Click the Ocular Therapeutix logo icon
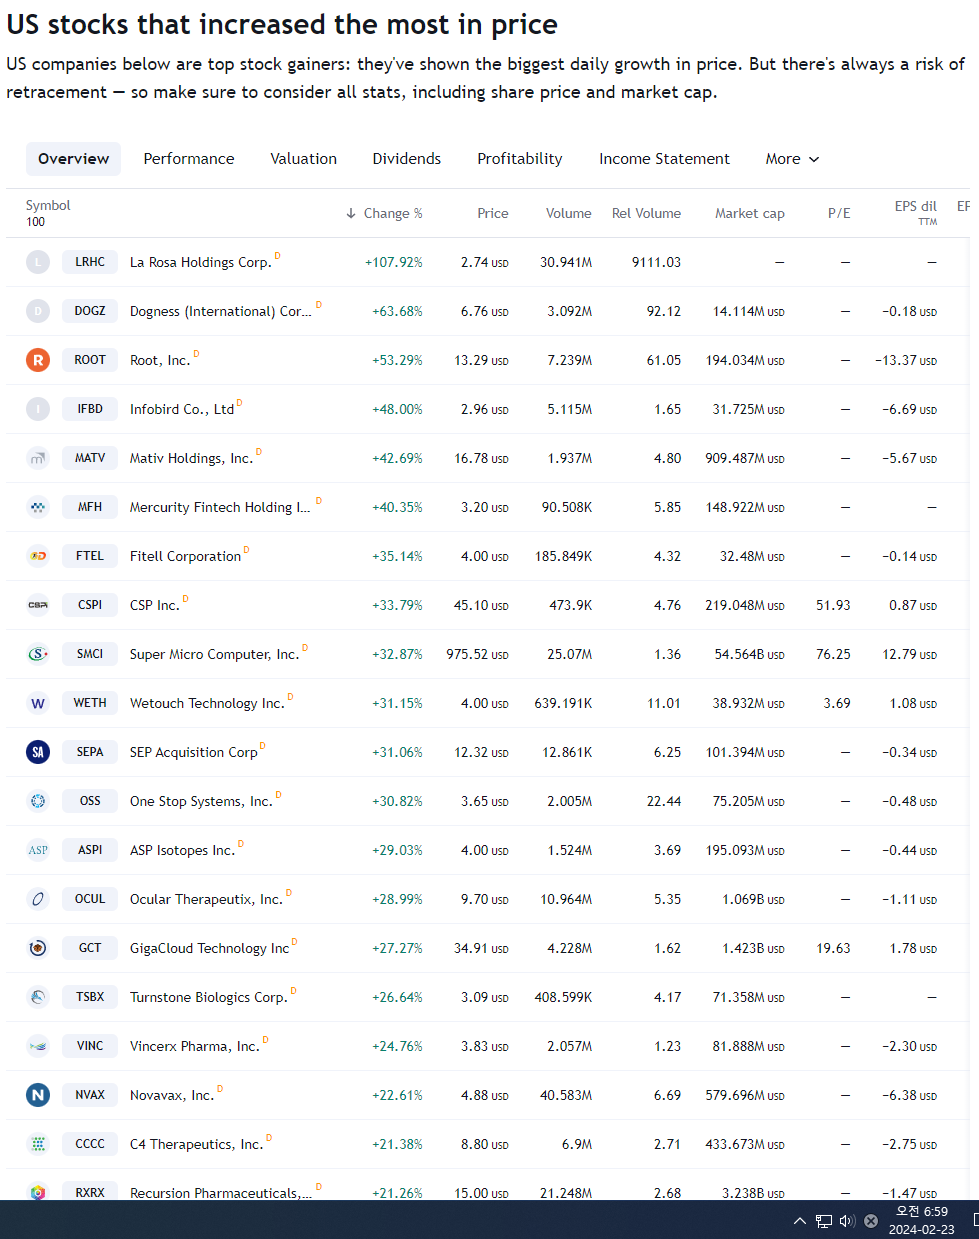The height and width of the screenshot is (1239, 979). 38,899
